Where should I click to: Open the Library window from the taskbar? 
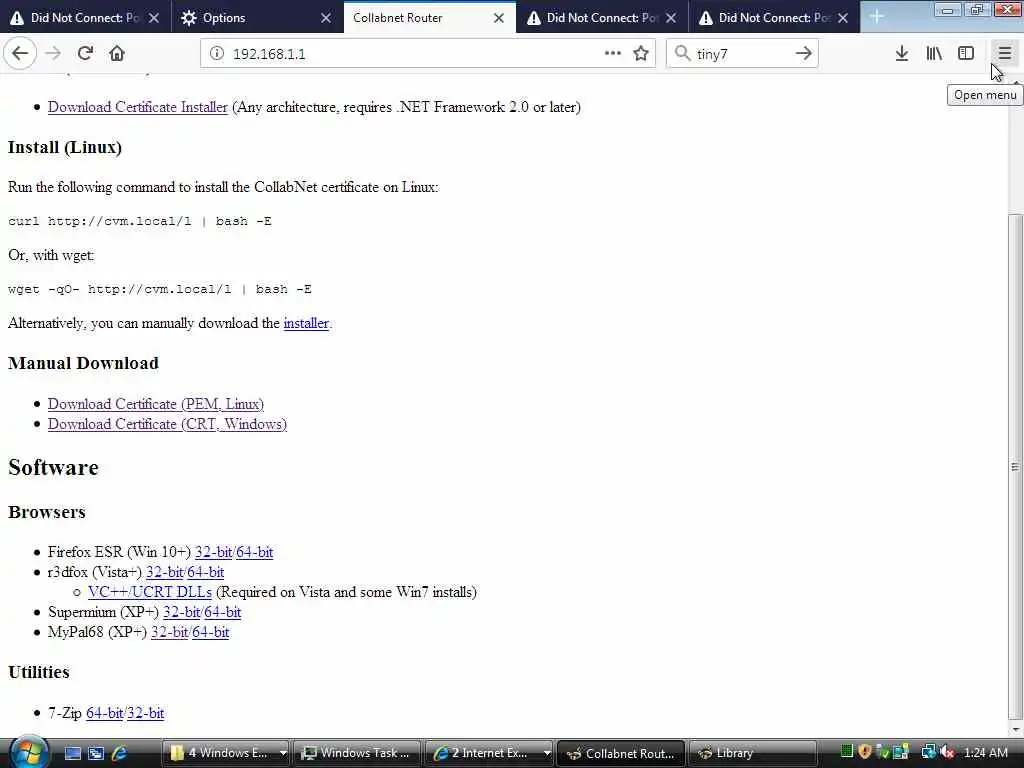pyautogui.click(x=752, y=753)
